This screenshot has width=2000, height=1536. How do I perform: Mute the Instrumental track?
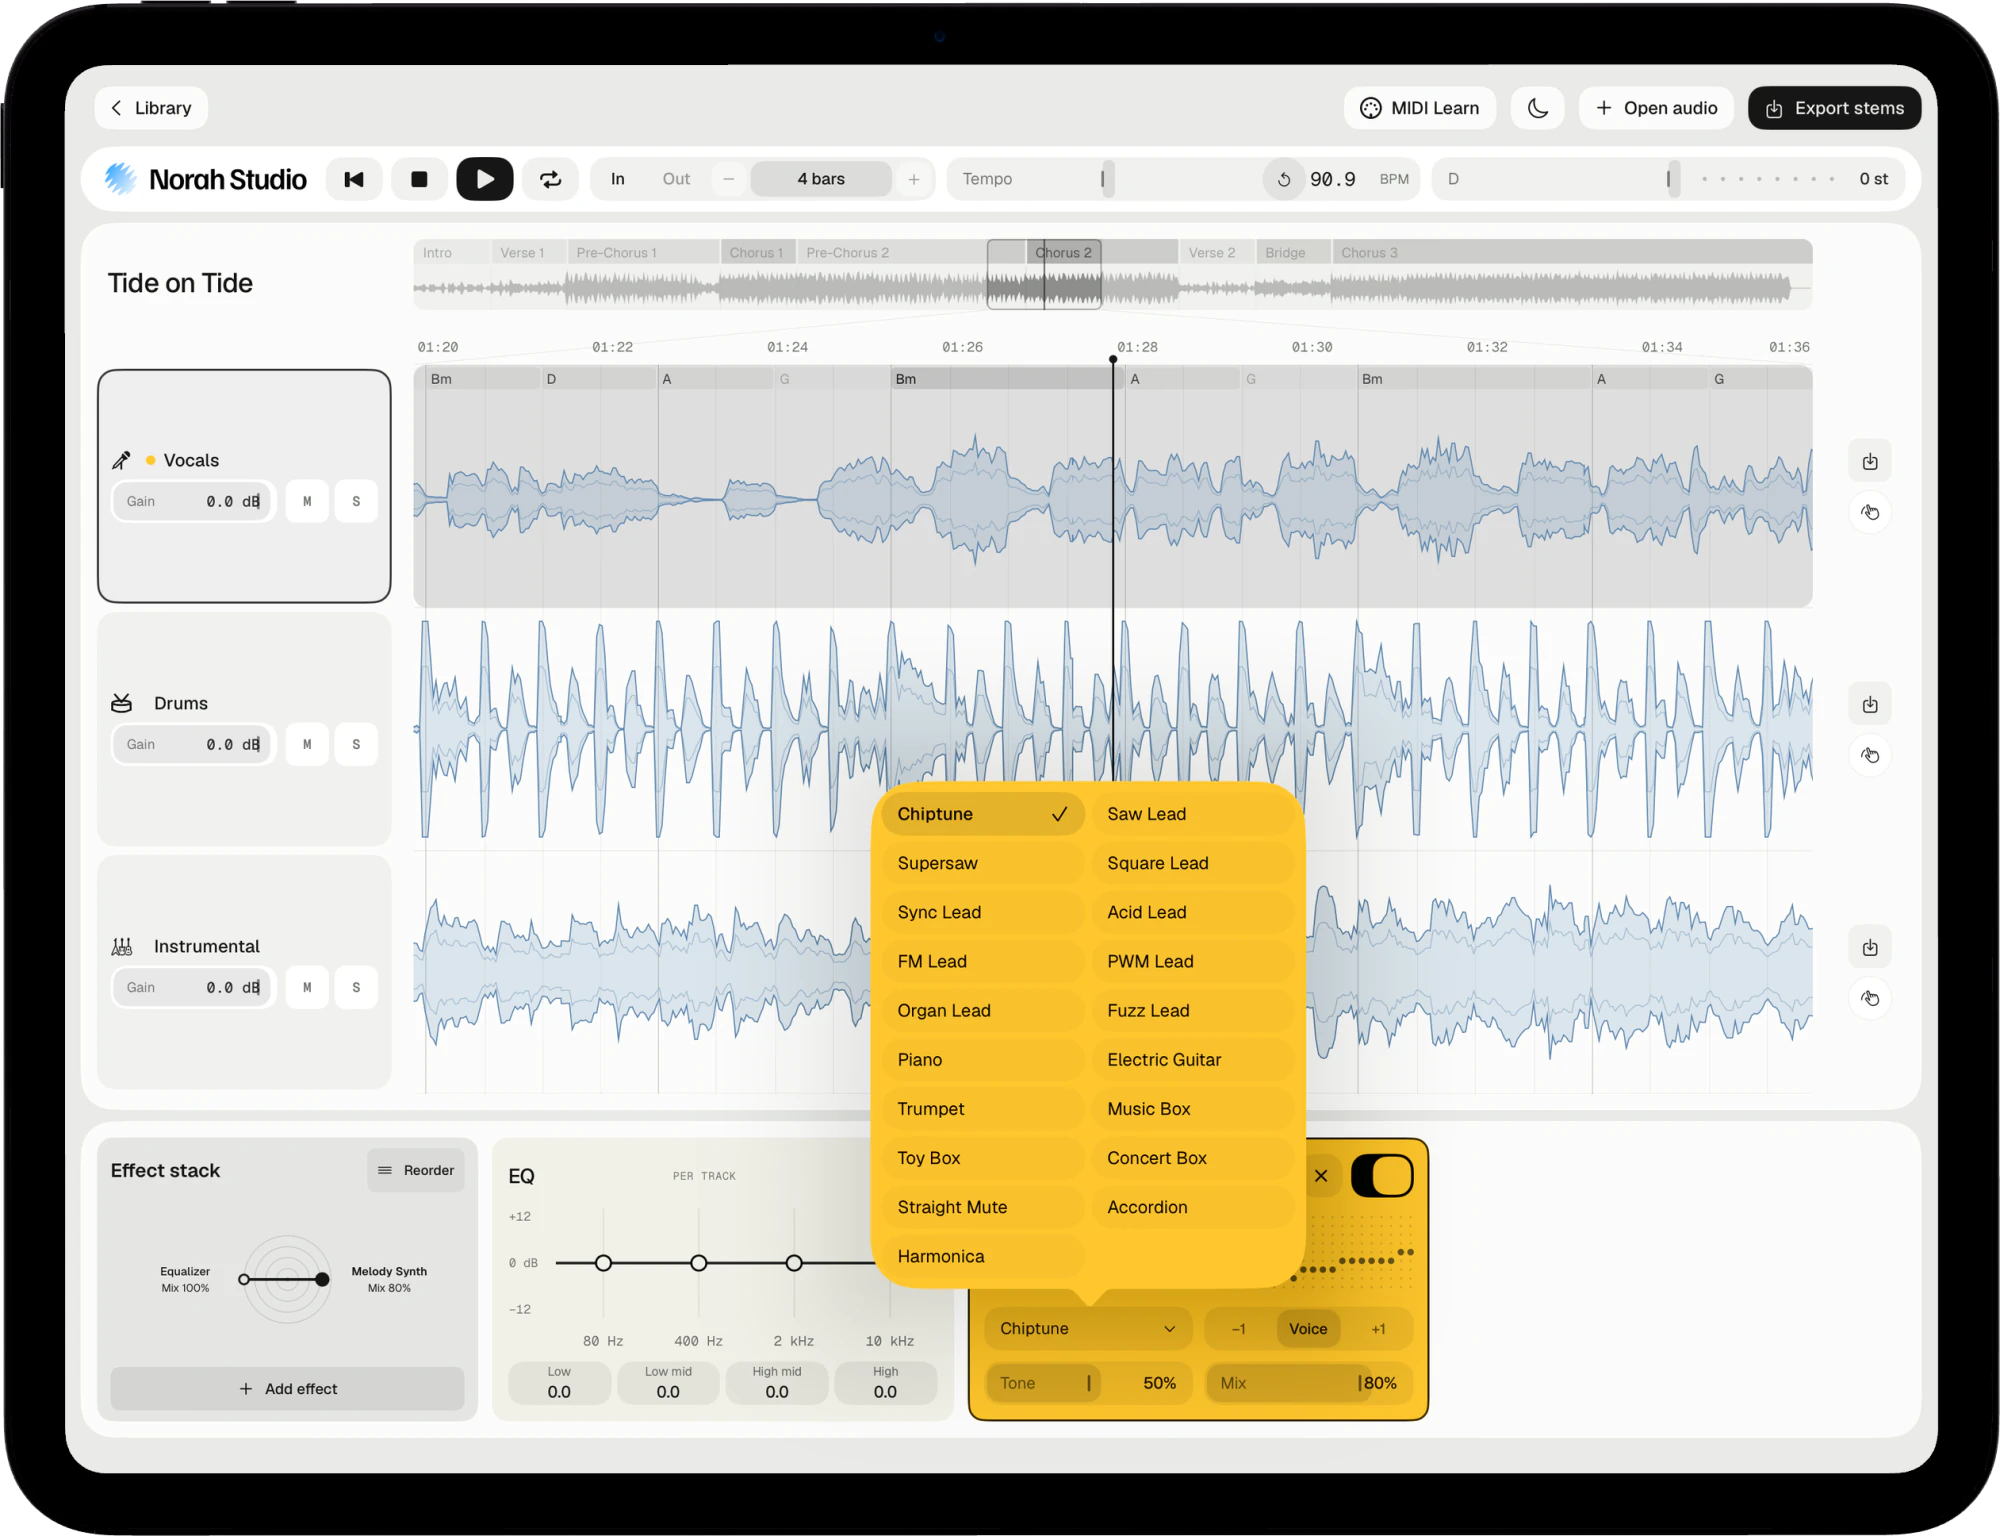[307, 988]
